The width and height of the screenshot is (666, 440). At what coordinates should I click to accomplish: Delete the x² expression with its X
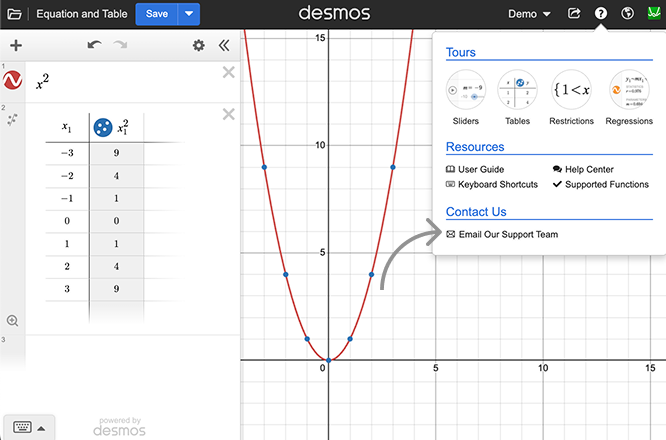[228, 72]
